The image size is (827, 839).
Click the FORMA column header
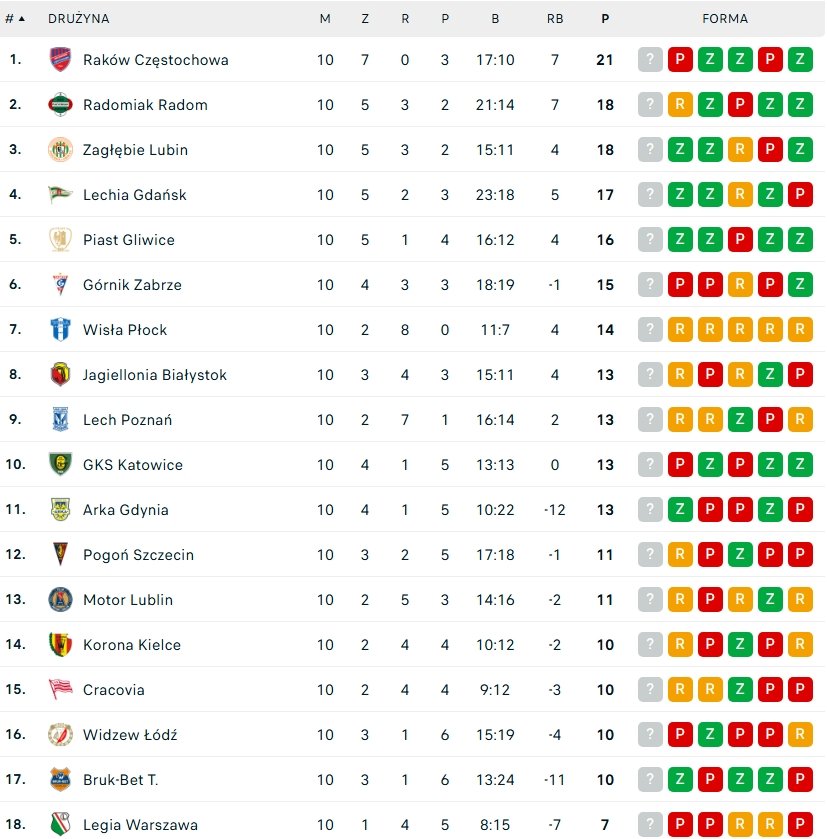(x=725, y=19)
